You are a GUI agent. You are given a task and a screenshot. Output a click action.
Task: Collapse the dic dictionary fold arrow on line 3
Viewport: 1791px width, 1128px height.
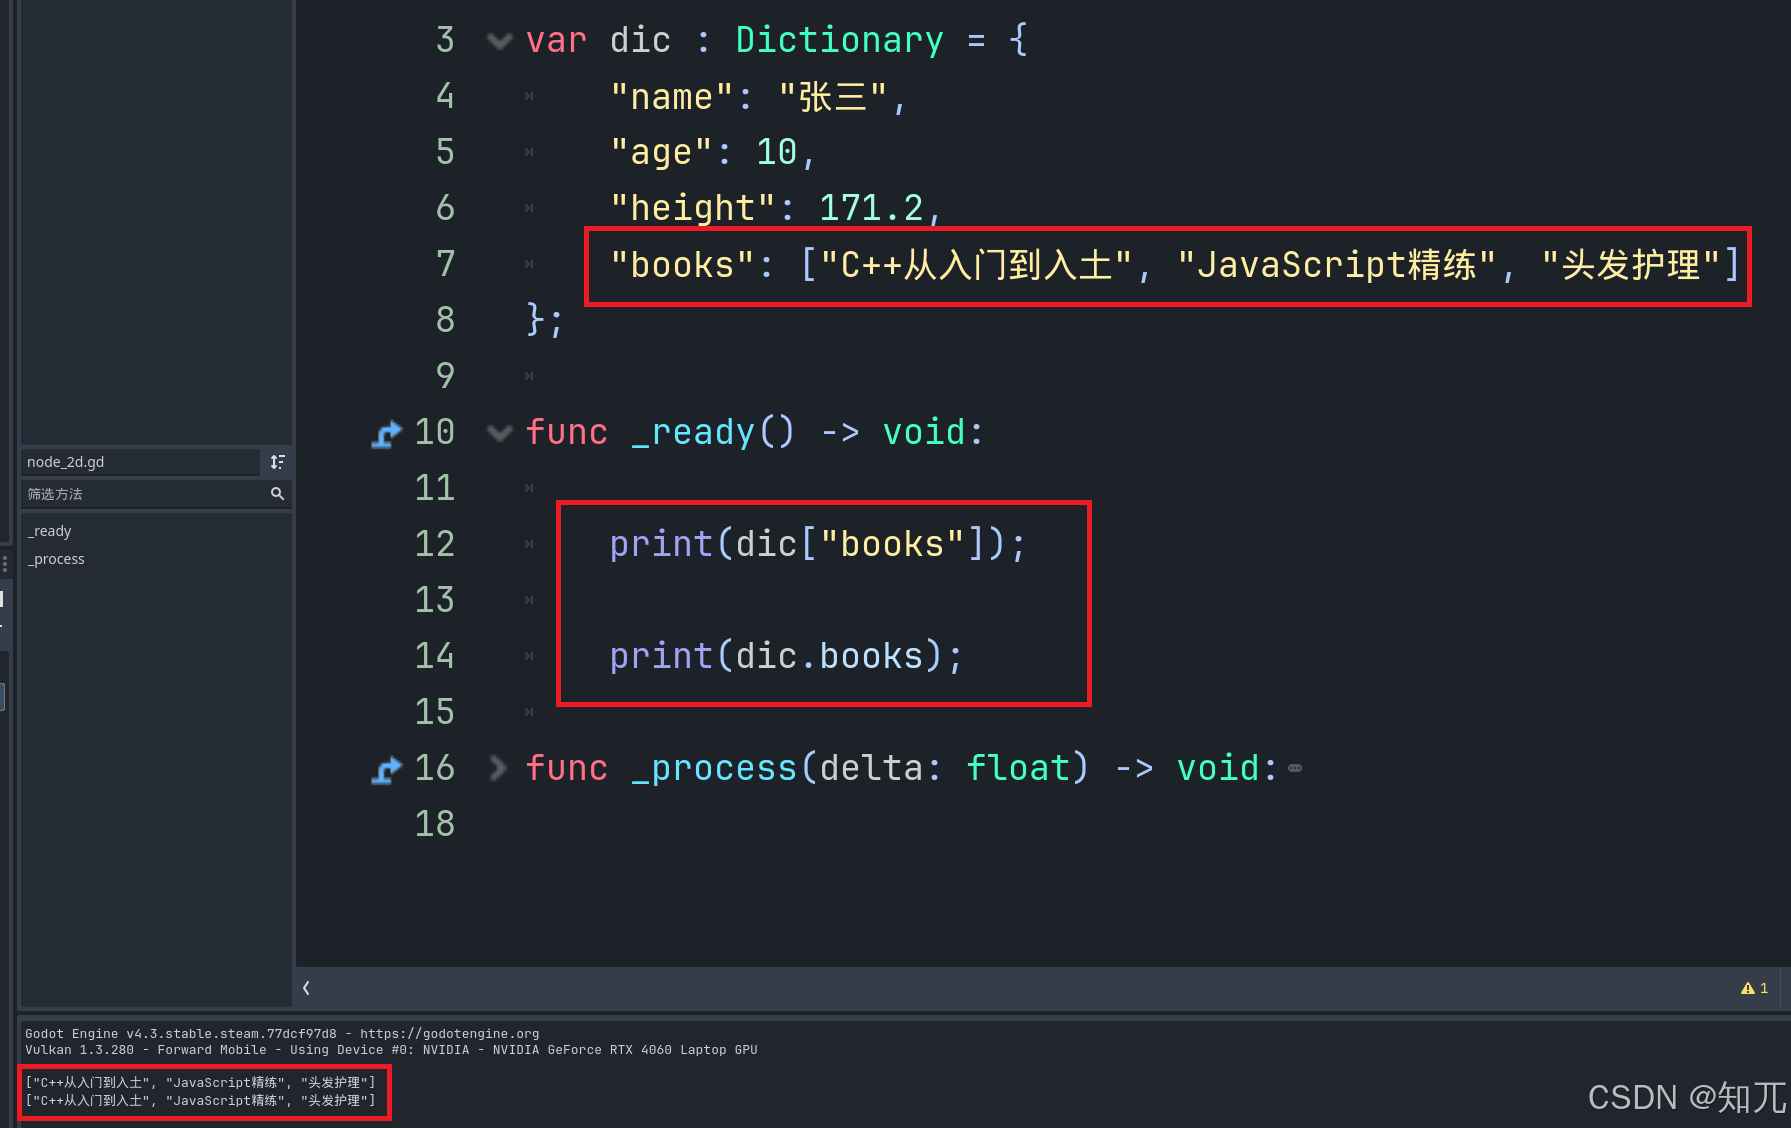click(499, 39)
